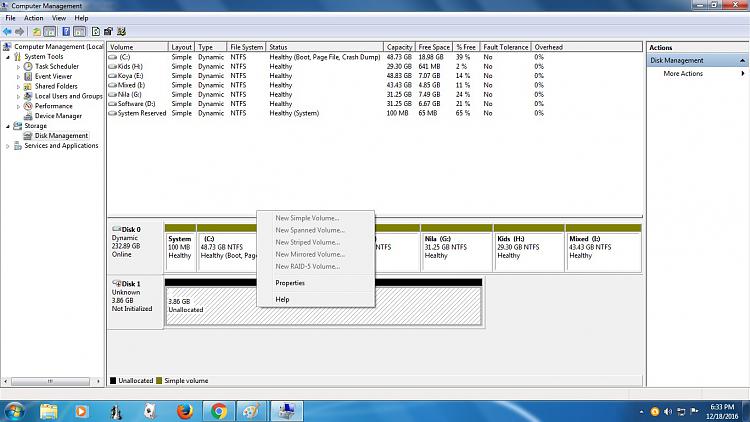Viewport: 750px width, 422px height.
Task: Open the More Actions submenu arrow
Action: 743,73
